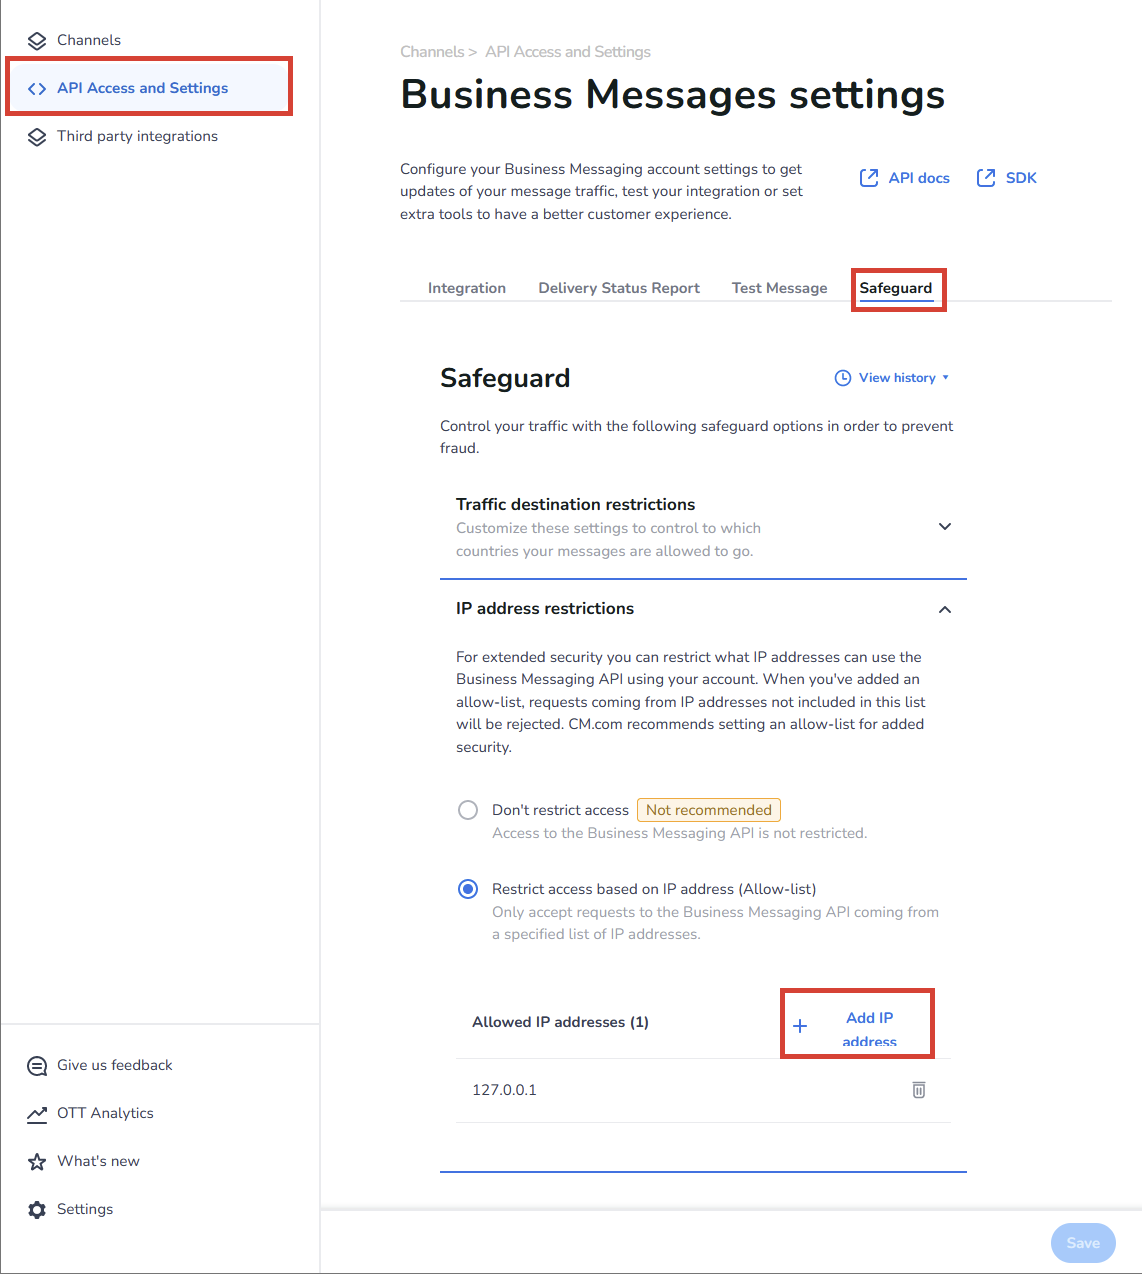Screen dimensions: 1142x1274
Task: Open the View history dropdown arrow
Action: 946,378
